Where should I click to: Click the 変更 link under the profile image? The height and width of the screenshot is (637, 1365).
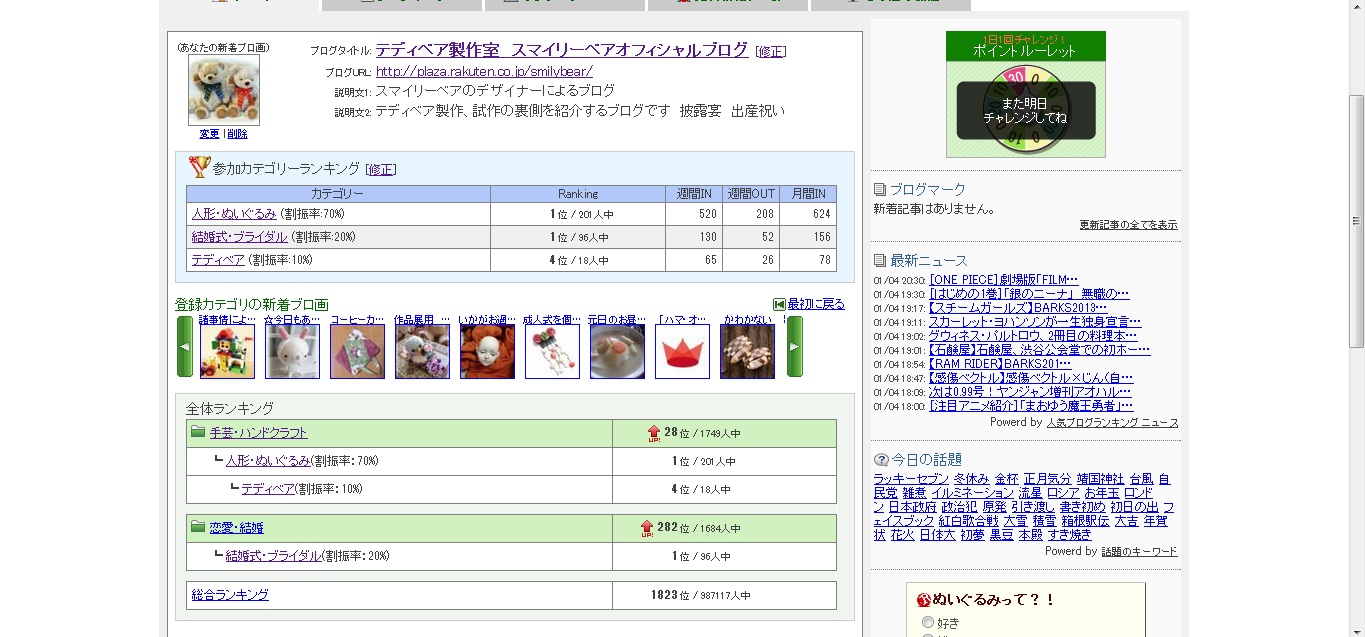pos(209,134)
